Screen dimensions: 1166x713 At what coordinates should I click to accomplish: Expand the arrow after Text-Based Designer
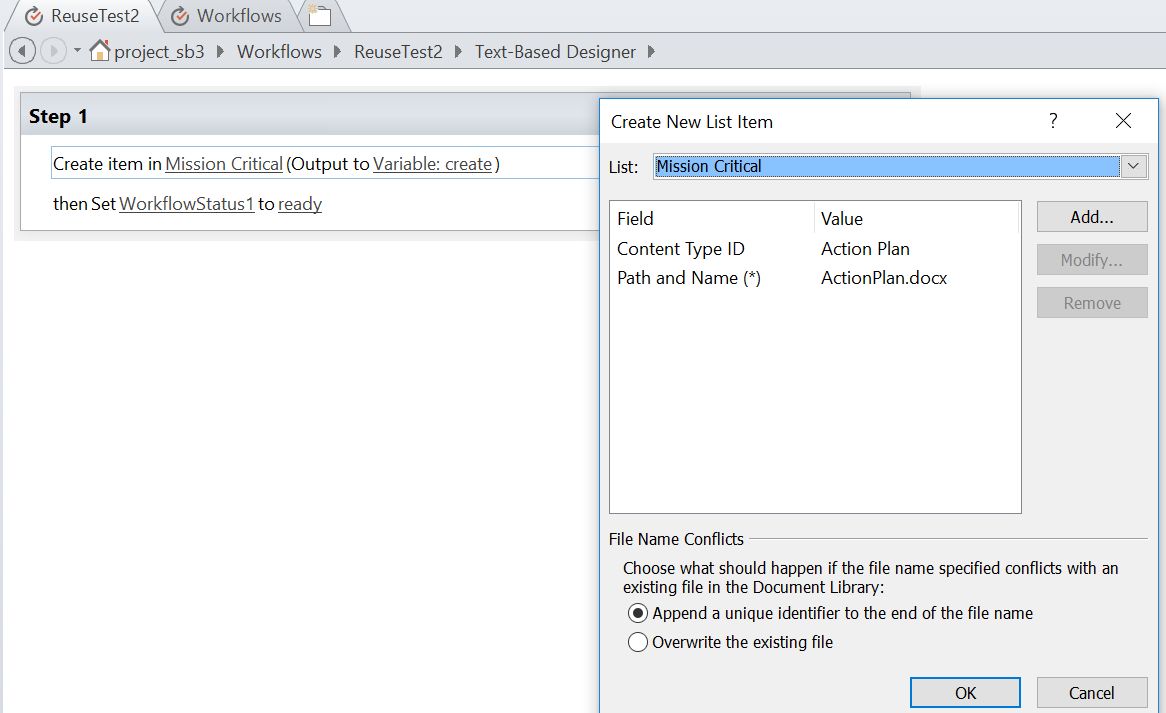[x=651, y=51]
